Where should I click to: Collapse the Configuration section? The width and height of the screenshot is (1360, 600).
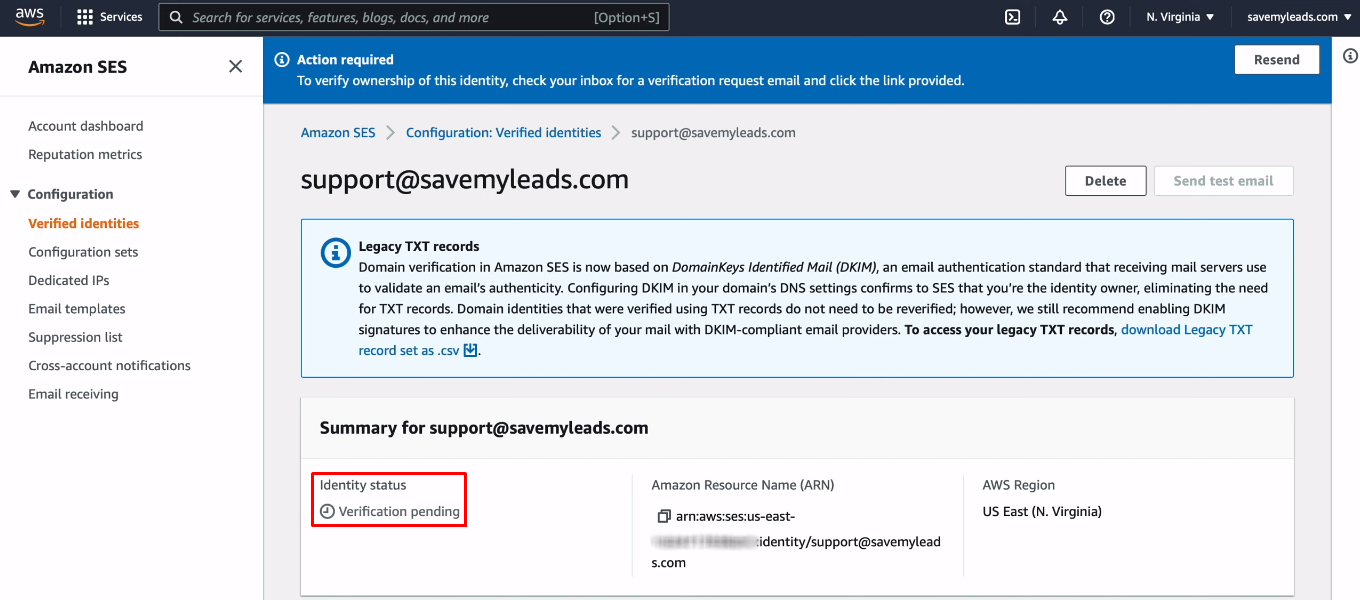pyautogui.click(x=15, y=194)
